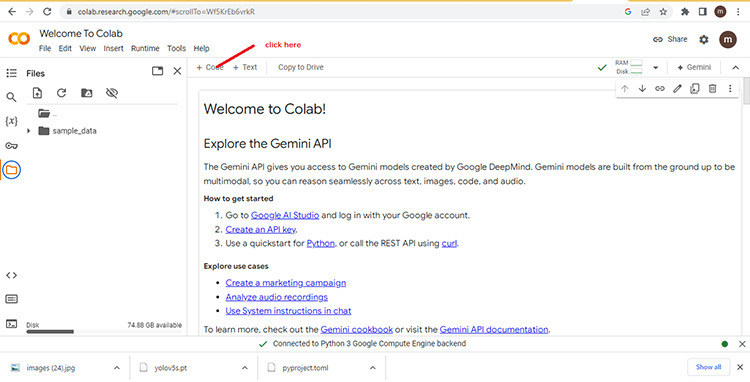Open yolov5s.pt download options arrow

244,368
